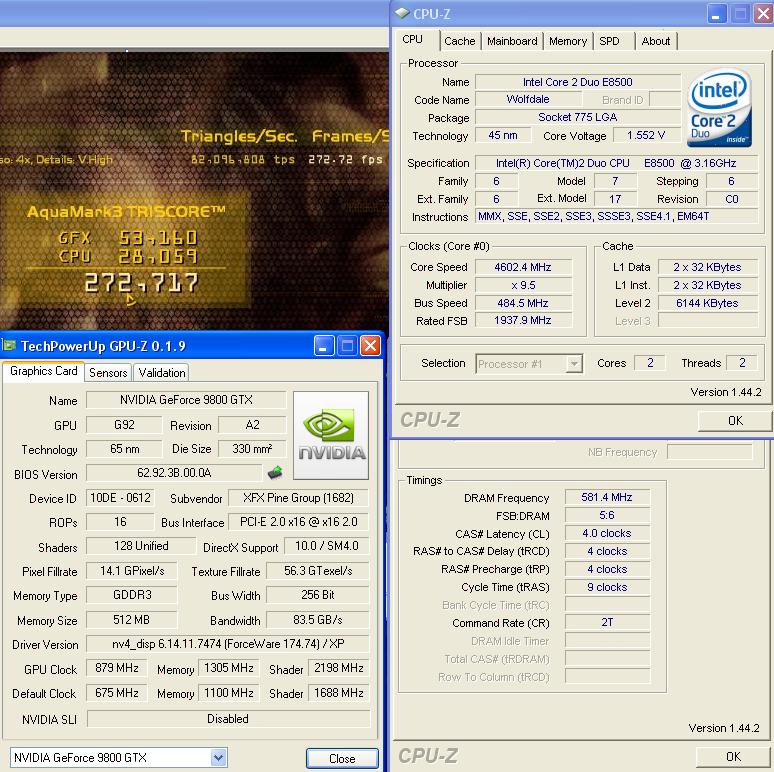Close the GPU-Z window with X
This screenshot has height=772, width=774.
click(370, 346)
